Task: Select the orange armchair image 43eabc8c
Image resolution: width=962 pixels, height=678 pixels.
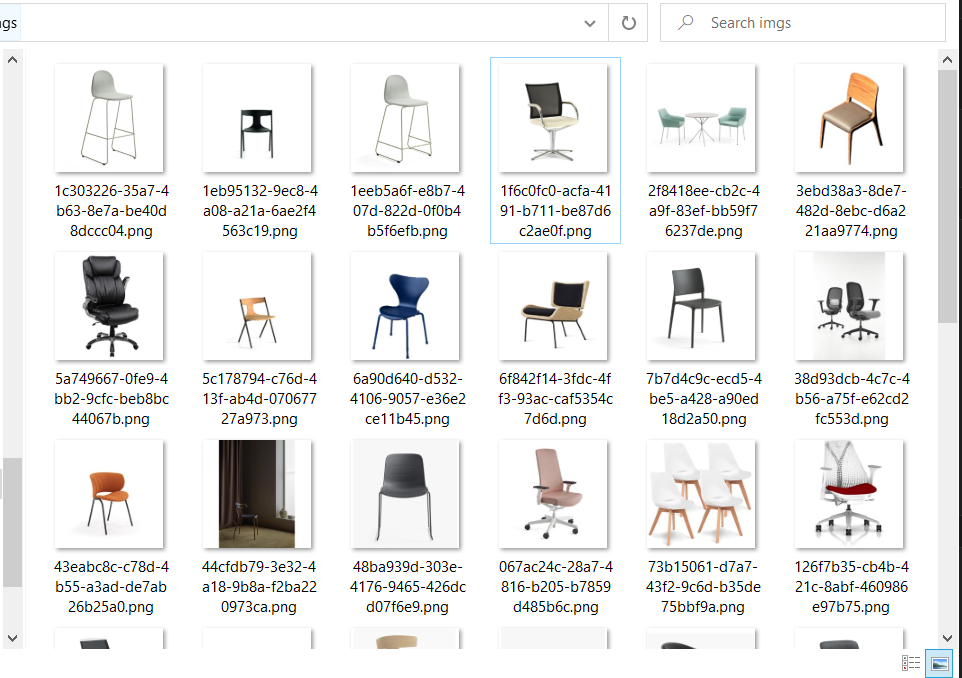Action: tap(109, 493)
